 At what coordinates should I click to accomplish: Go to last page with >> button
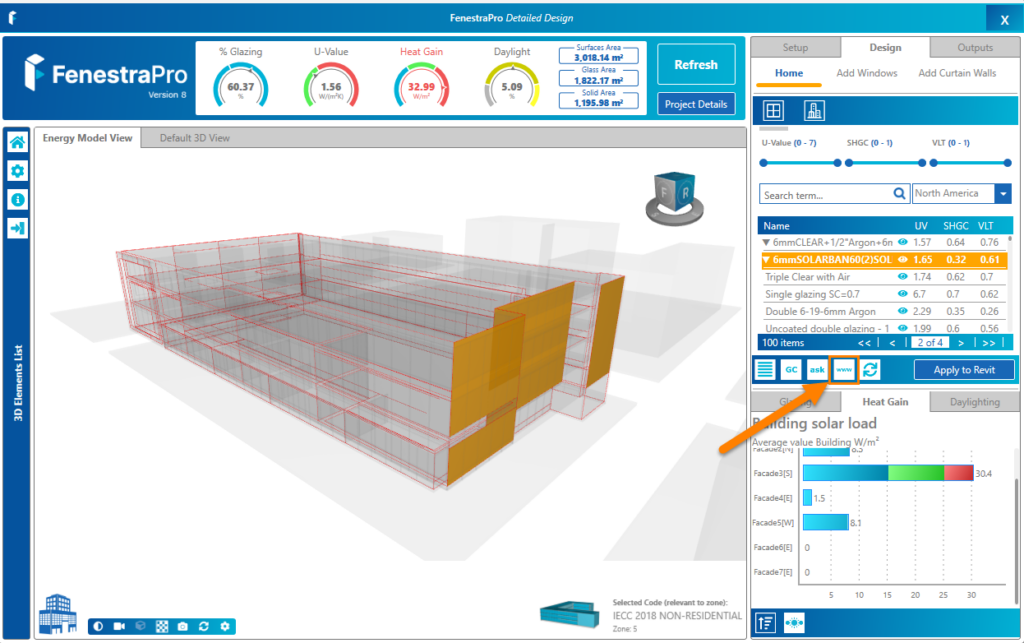pyautogui.click(x=989, y=343)
